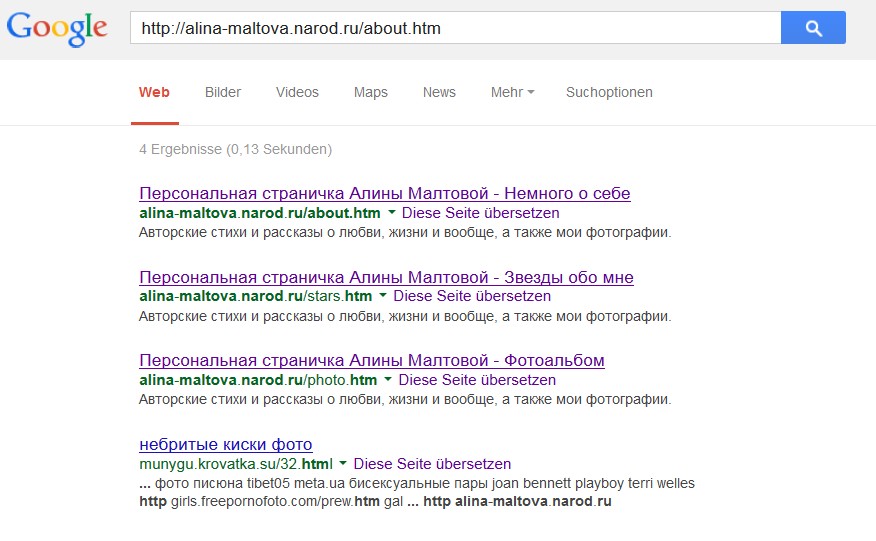Translate stars.htm result via Diese Seite übersetzen

coord(472,296)
